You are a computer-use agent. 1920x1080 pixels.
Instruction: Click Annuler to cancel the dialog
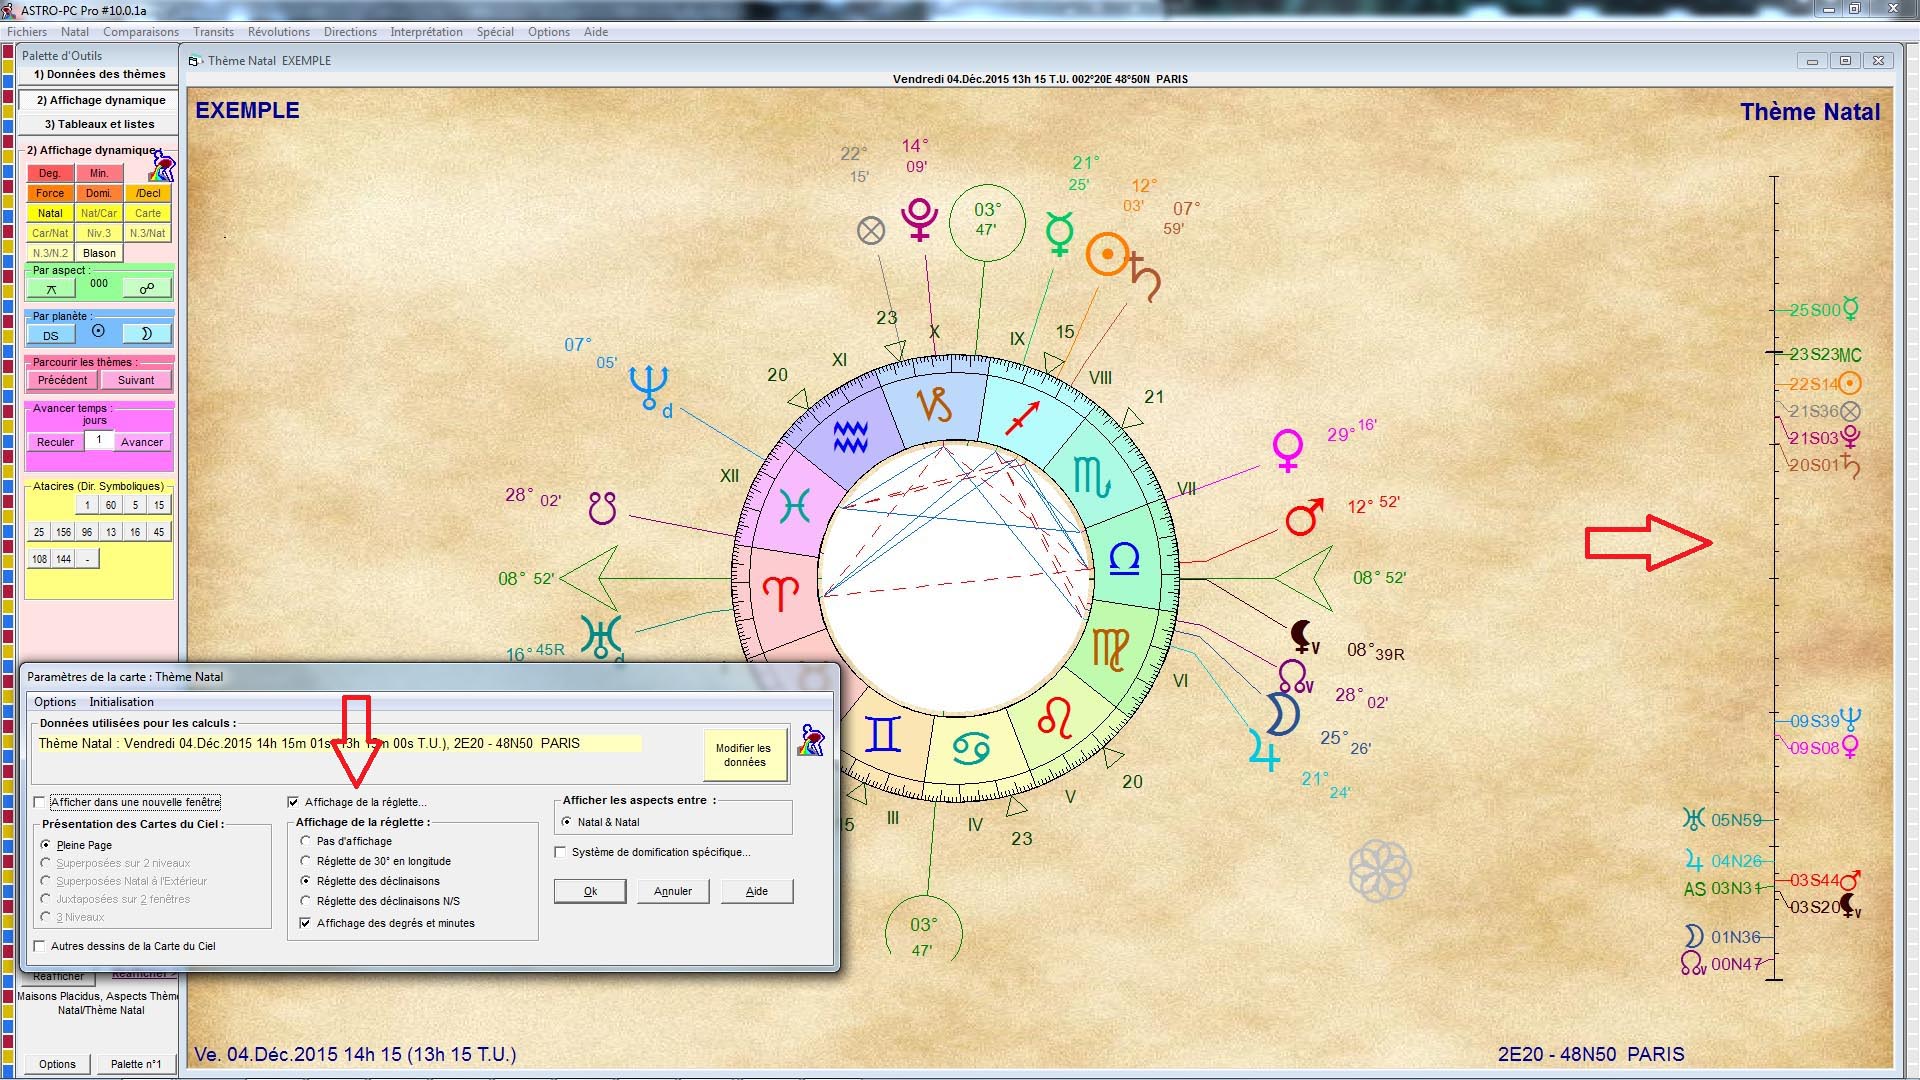(673, 891)
